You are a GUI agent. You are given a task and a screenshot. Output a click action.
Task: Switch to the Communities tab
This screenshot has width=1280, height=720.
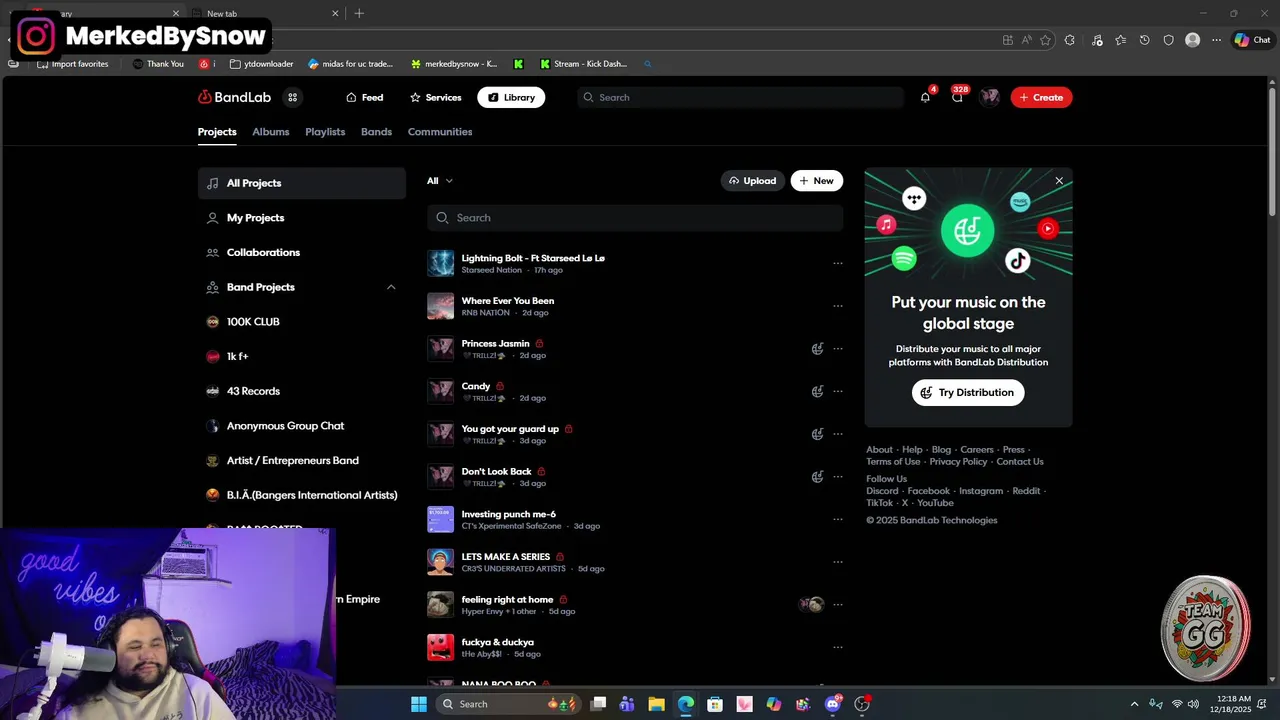[x=440, y=132]
